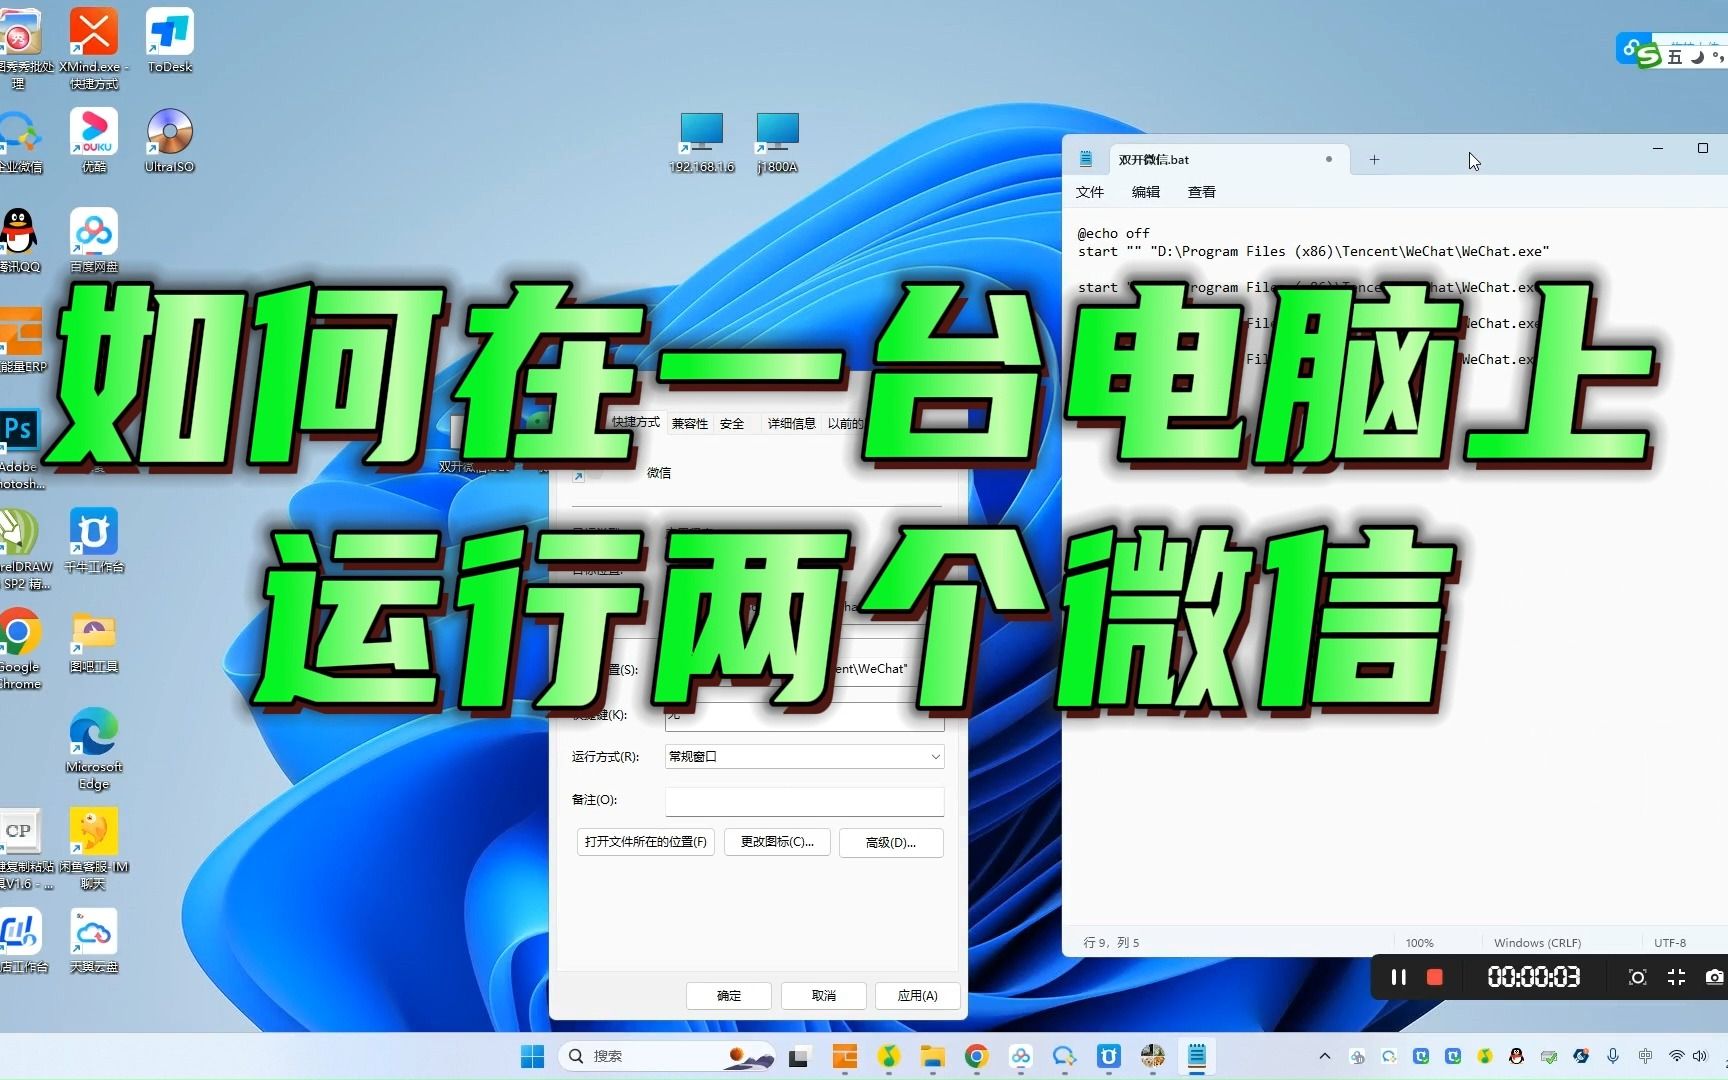Screen dimensions: 1728x1080
Task: Select the 192.168.1.6 remote desktop shortcut
Action: coord(702,142)
